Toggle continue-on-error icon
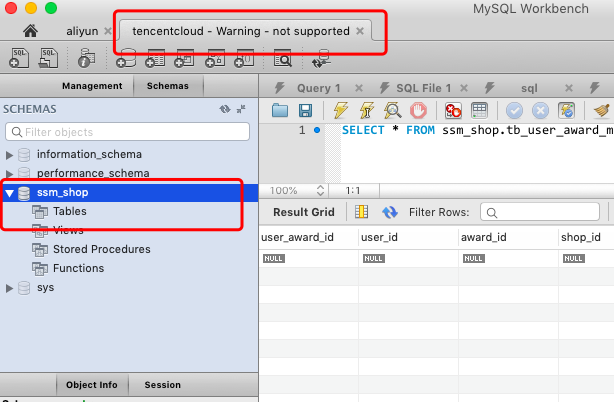The width and height of the screenshot is (614, 402). pyautogui.click(x=453, y=111)
